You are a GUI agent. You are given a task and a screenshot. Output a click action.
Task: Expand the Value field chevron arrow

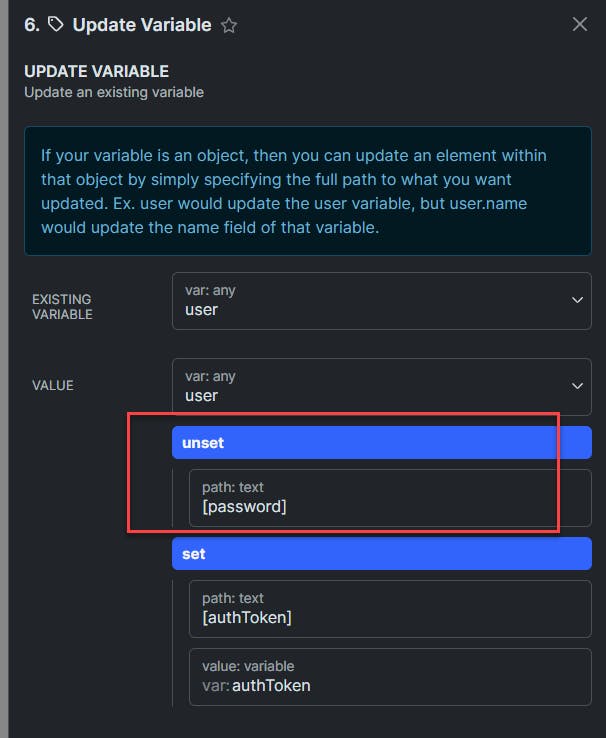point(577,386)
